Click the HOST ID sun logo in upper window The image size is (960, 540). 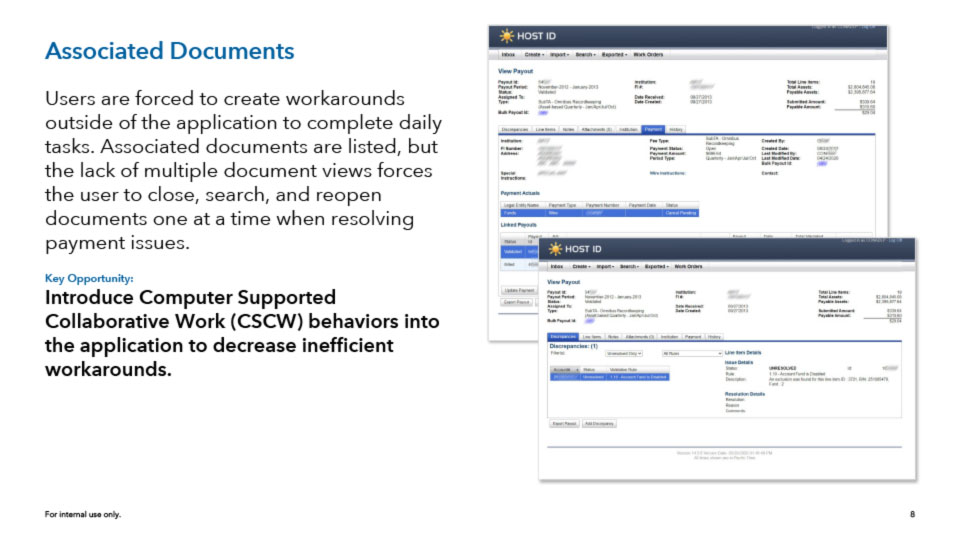pyautogui.click(x=507, y=36)
